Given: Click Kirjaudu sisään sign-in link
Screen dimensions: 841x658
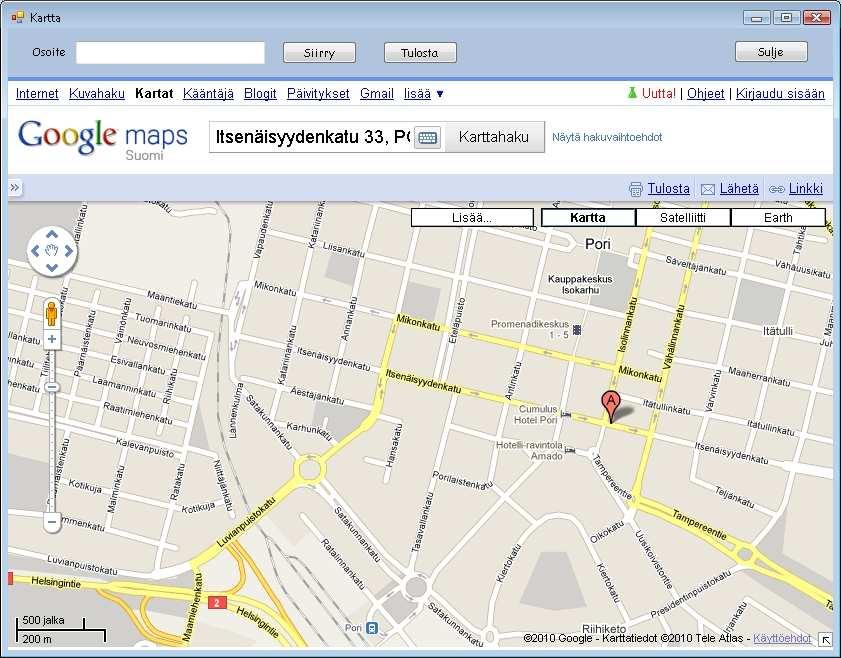Looking at the screenshot, I should [x=780, y=93].
